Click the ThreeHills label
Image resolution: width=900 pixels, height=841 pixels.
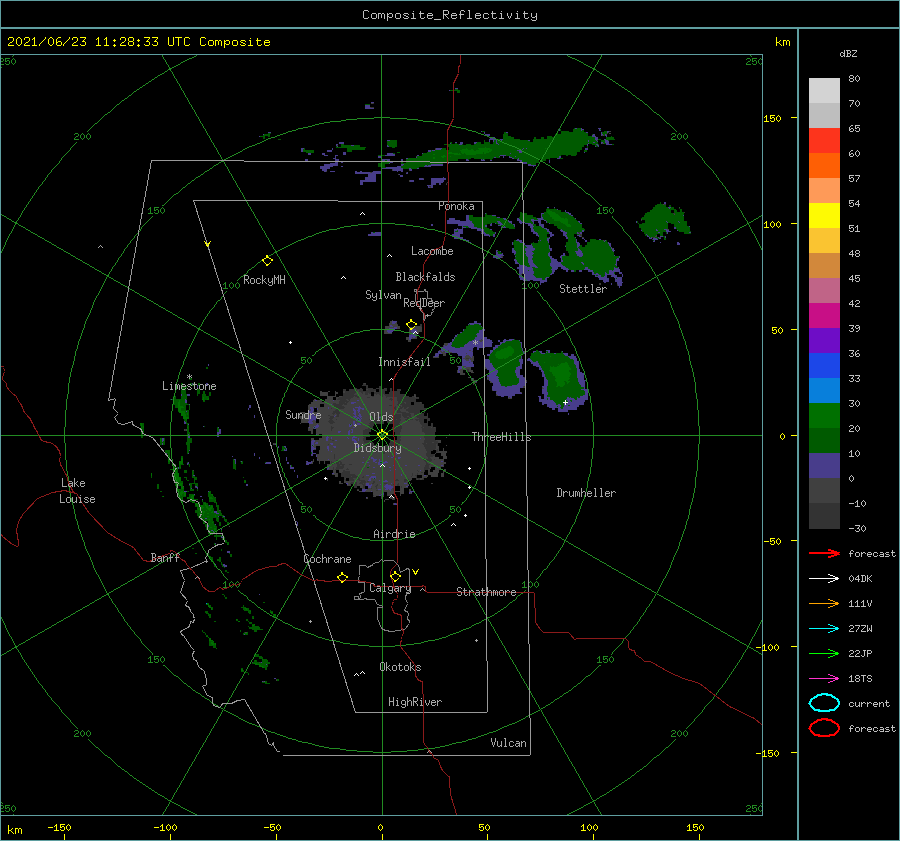501,437
